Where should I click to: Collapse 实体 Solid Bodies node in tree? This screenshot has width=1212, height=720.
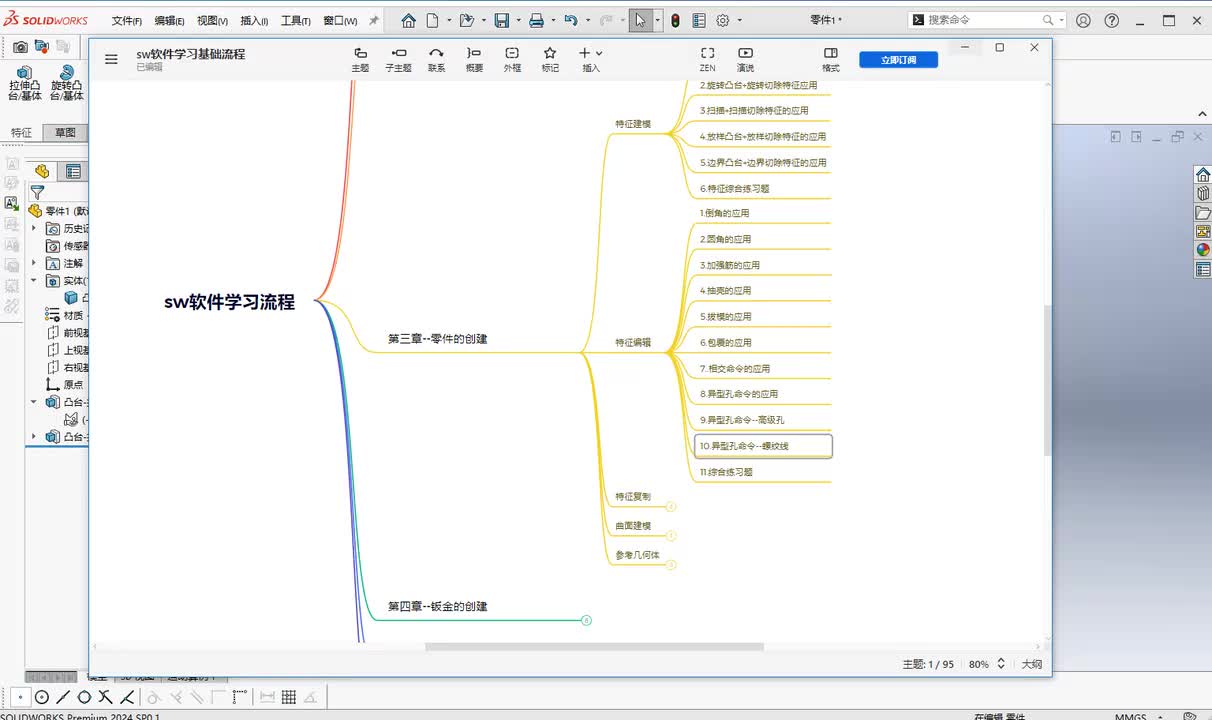pos(34,281)
